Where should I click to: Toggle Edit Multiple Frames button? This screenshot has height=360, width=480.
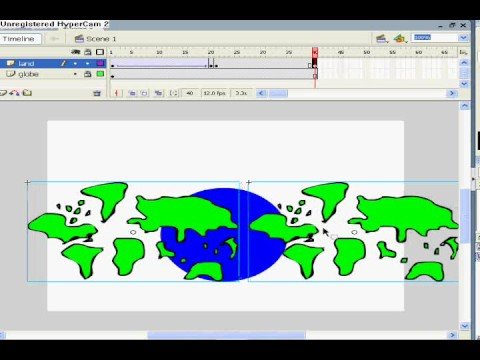click(158, 93)
